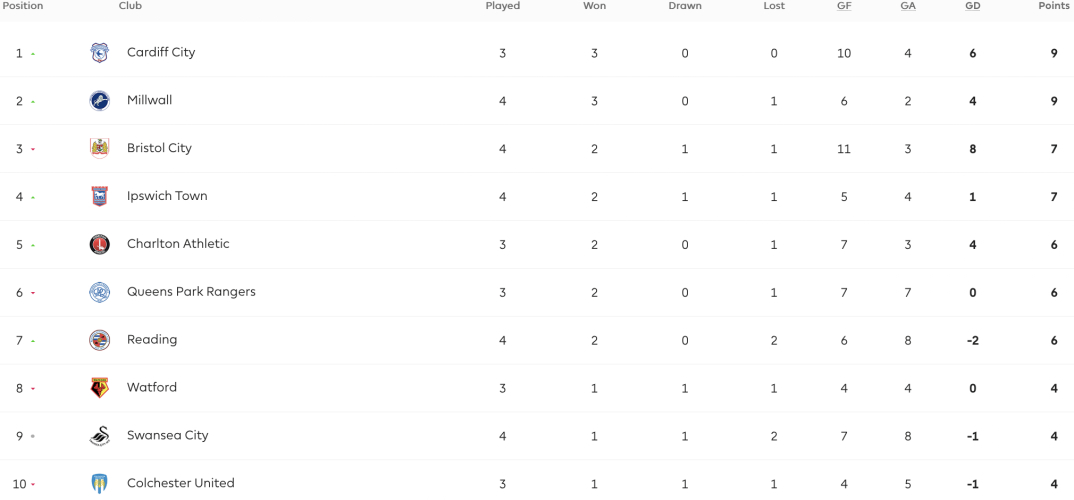Click the Points column header
This screenshot has height=500, width=1074.
pos(1055,6)
